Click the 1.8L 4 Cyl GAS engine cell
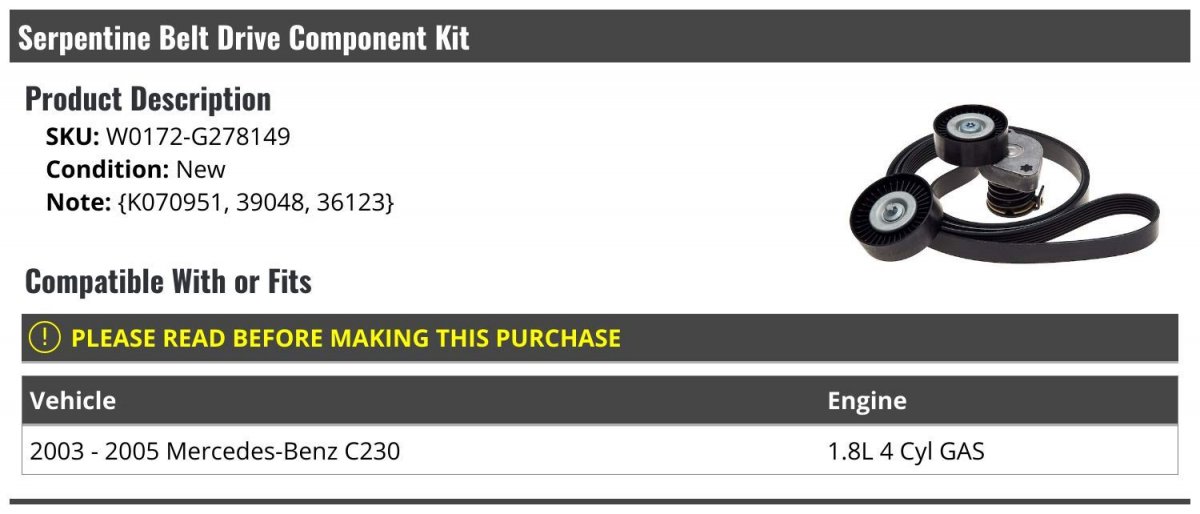The height and width of the screenshot is (514, 1200). coord(905,451)
